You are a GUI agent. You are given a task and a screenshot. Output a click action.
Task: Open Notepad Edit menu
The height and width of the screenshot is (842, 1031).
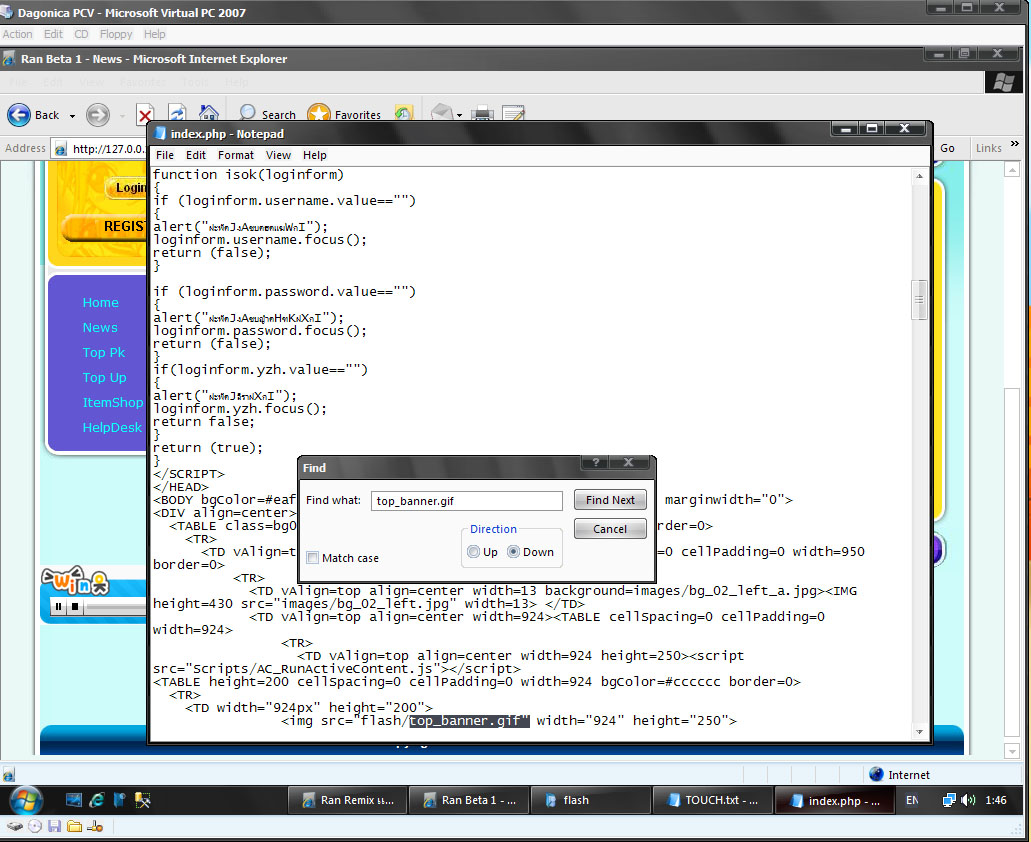pyautogui.click(x=196, y=155)
